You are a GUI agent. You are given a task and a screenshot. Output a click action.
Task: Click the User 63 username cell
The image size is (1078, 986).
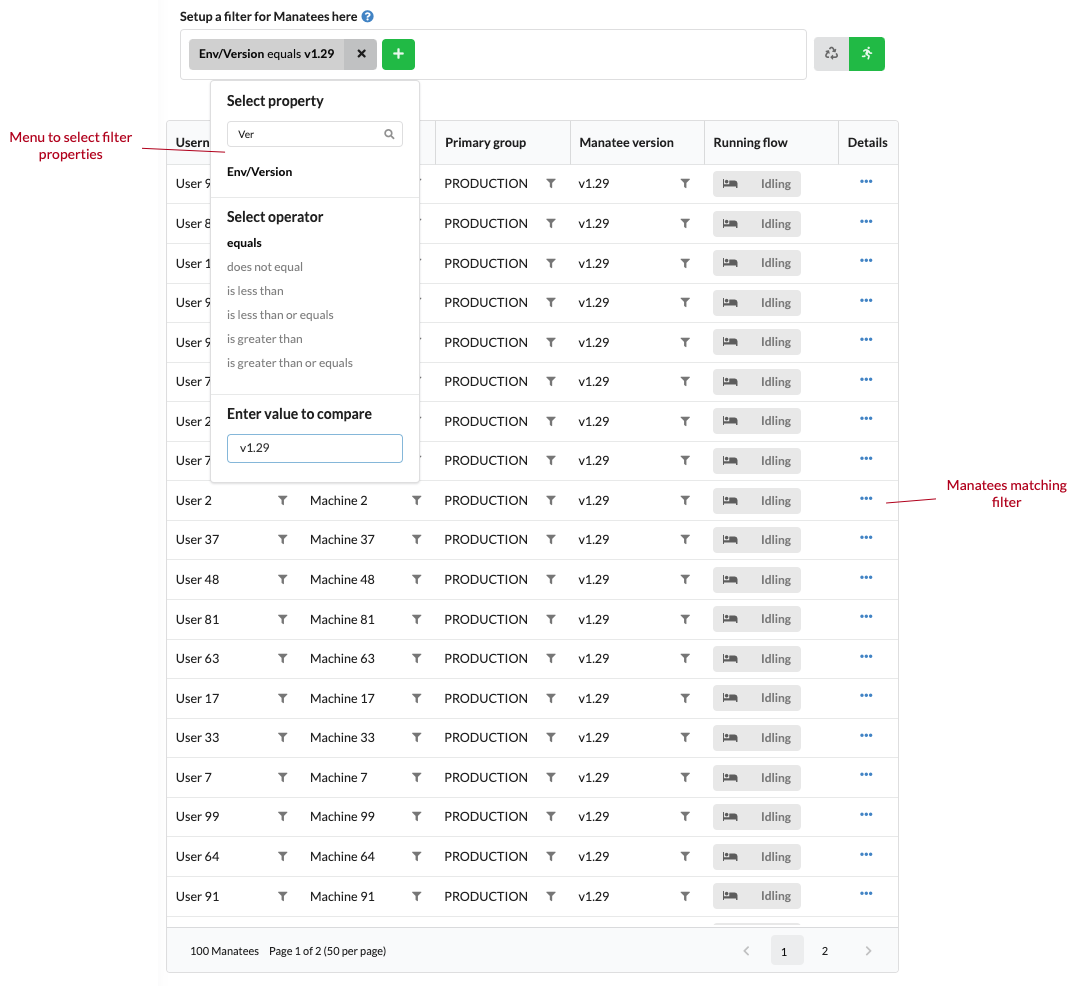click(197, 659)
